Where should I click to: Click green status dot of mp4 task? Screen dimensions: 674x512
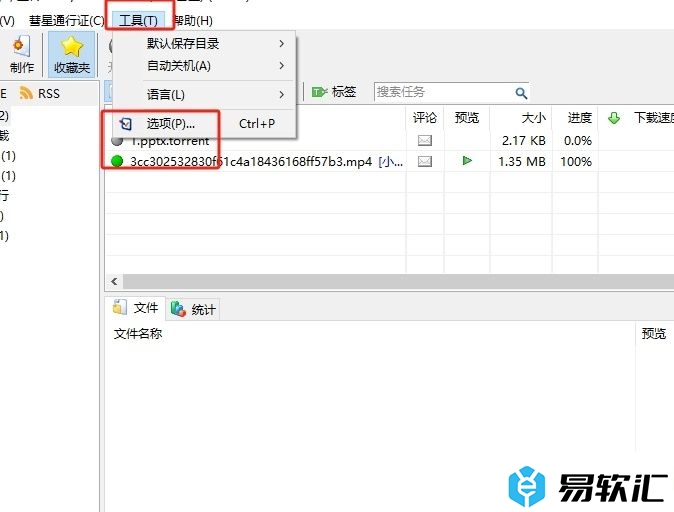[117, 161]
